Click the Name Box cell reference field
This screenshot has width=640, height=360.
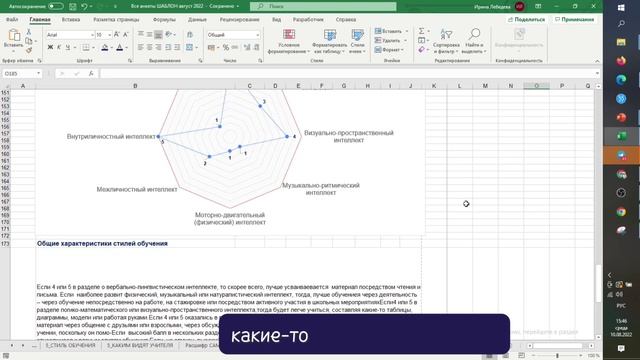[x=22, y=73]
